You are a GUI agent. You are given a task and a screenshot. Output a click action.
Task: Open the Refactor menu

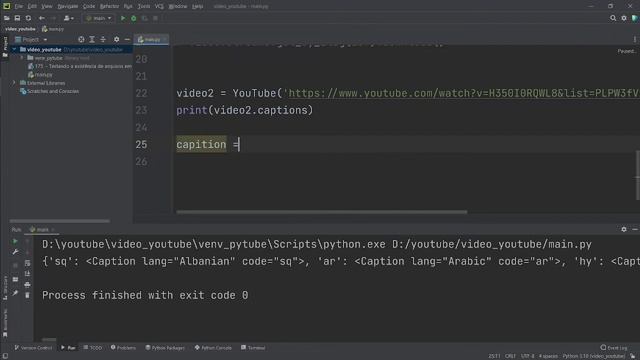[x=109, y=6]
